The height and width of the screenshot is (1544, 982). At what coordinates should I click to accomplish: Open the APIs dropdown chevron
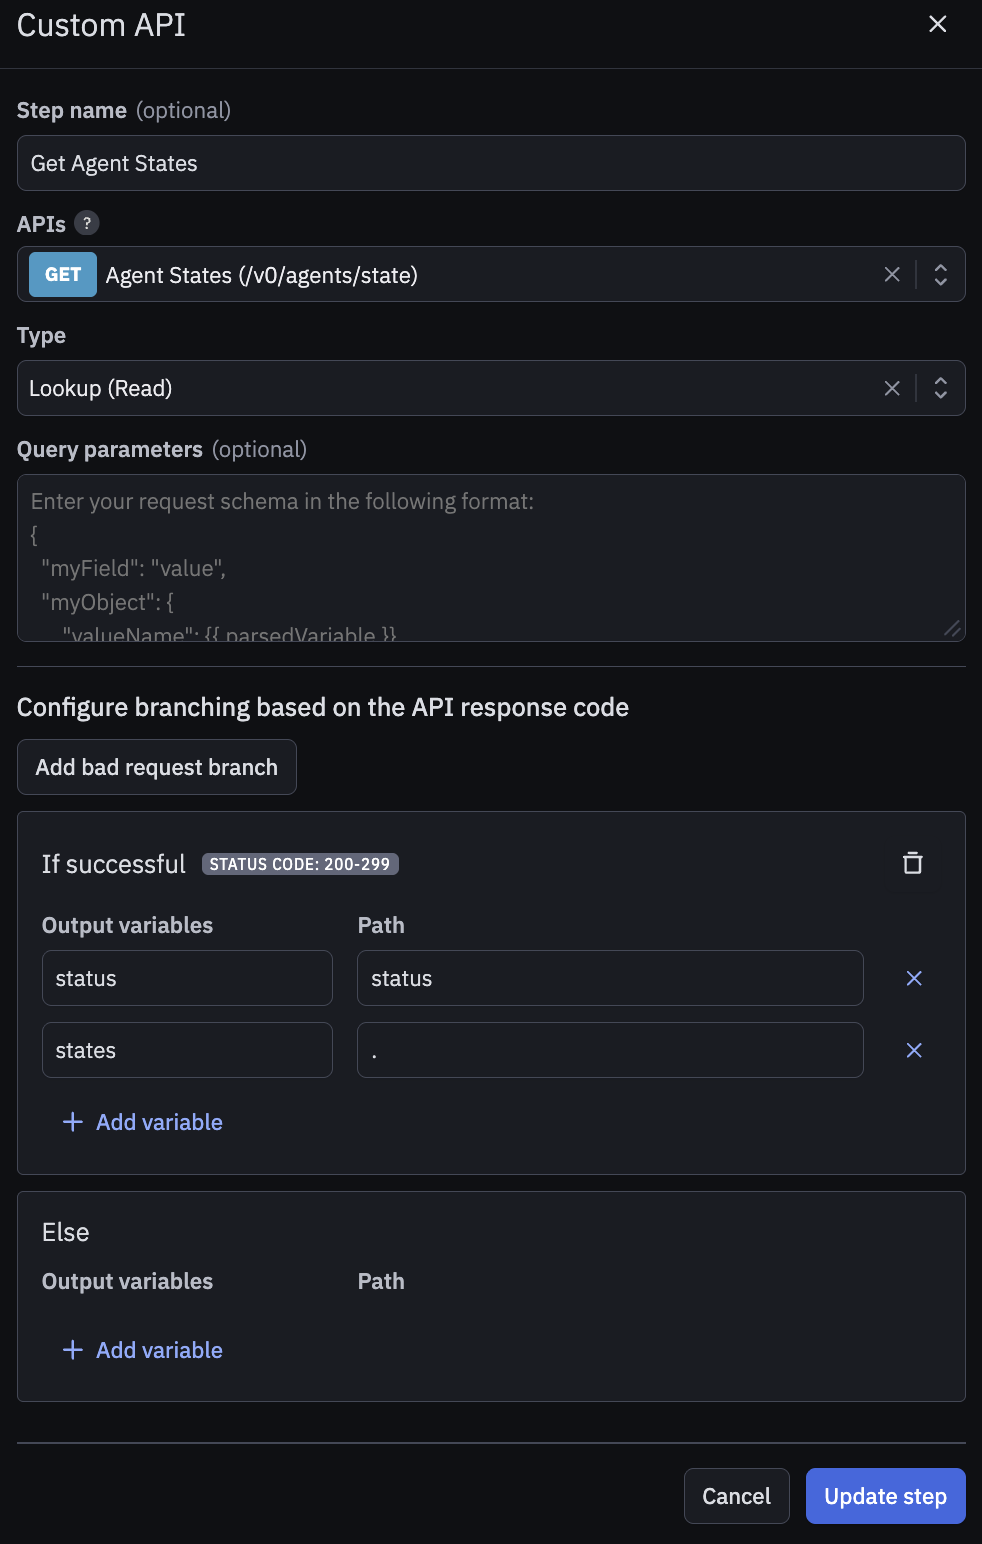pyautogui.click(x=940, y=274)
